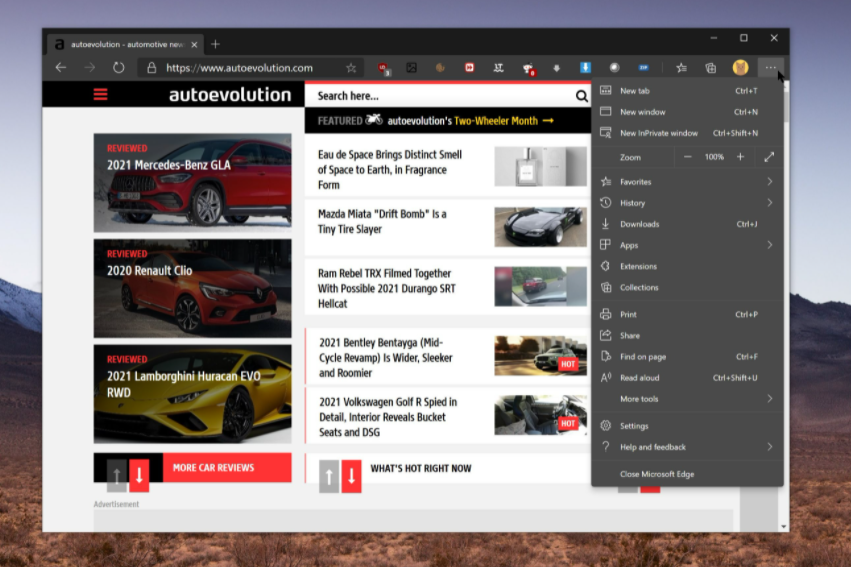851x567 pixels.
Task: Open a New InPrivate window
Action: [687, 133]
